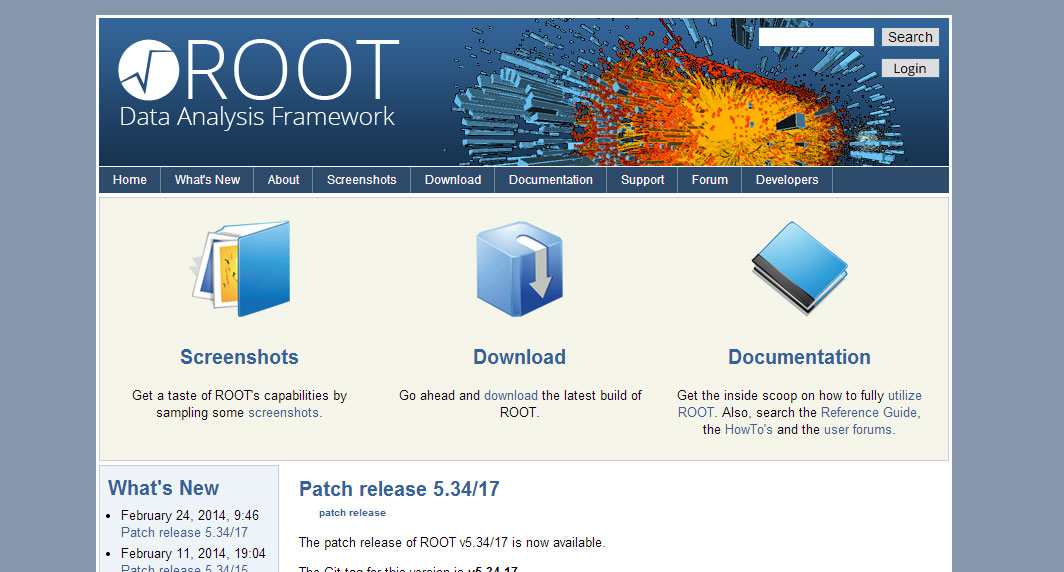The height and width of the screenshot is (572, 1064).
Task: Click the Screenshots heading link
Action: [x=239, y=357]
